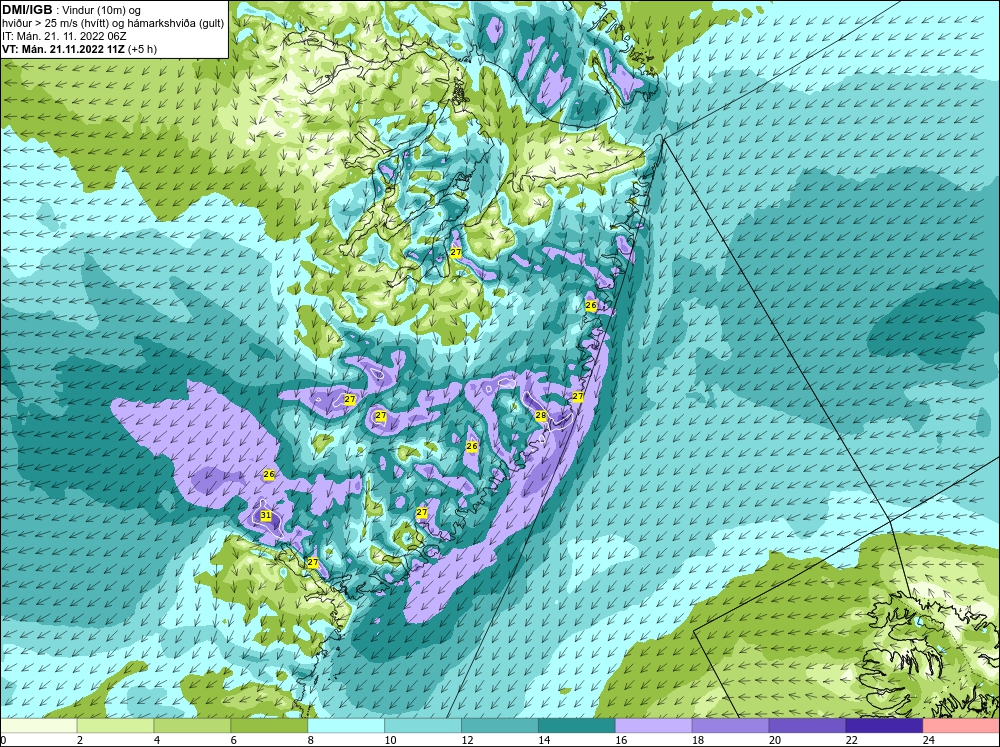This screenshot has height=747, width=1000.
Task: Select the yellow '28' gust marker
Action: [541, 415]
